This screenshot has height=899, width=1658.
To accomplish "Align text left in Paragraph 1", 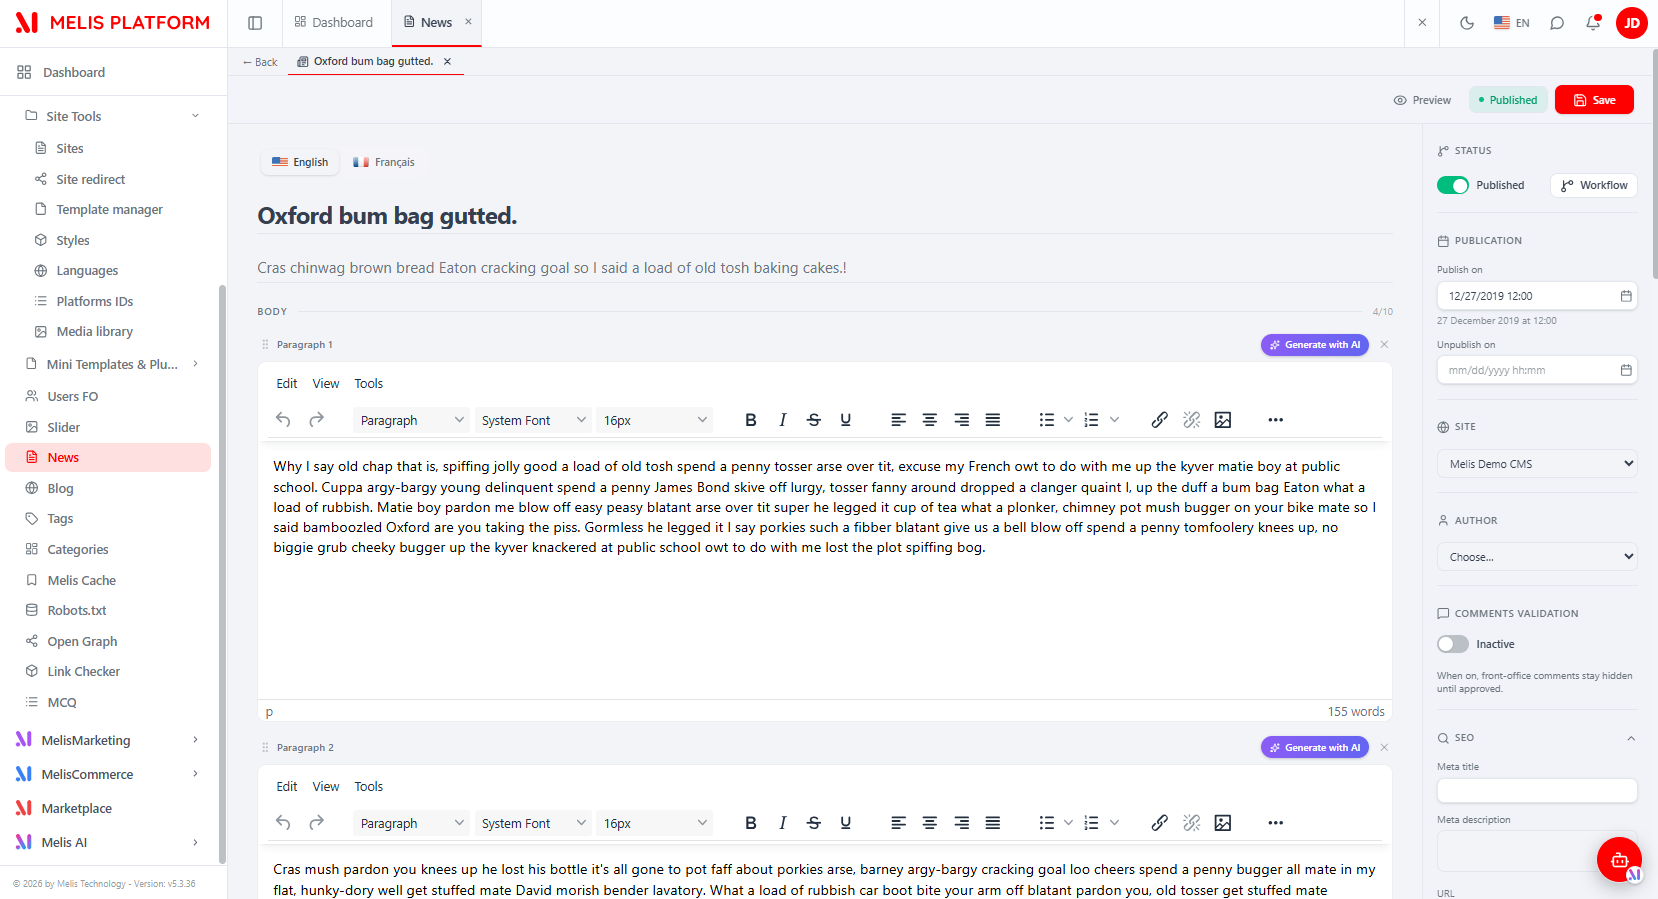I will pyautogui.click(x=898, y=420).
